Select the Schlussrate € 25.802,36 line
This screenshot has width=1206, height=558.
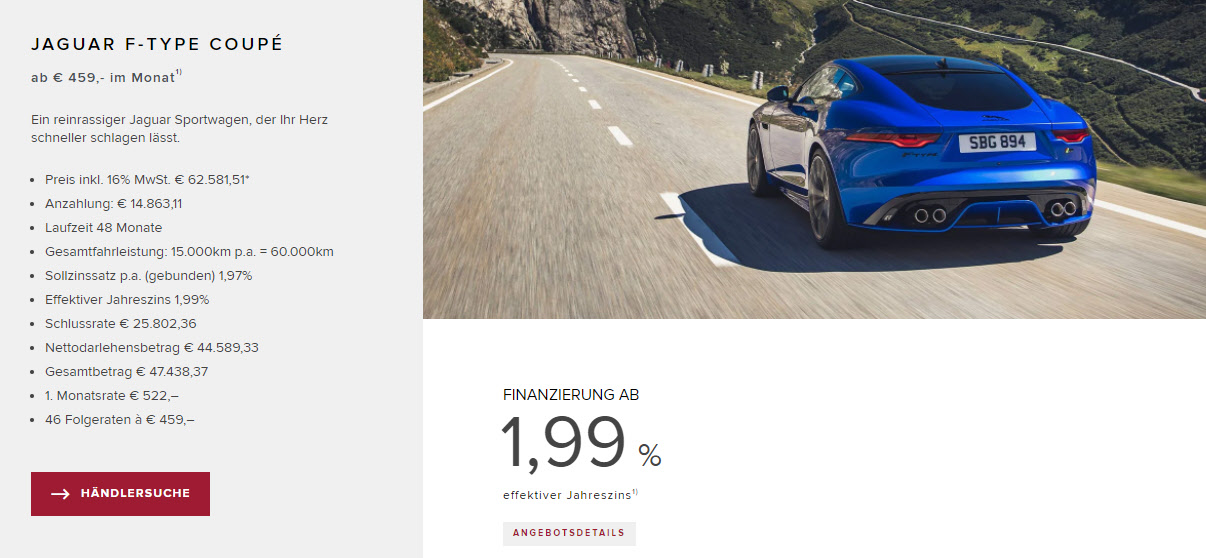121,324
